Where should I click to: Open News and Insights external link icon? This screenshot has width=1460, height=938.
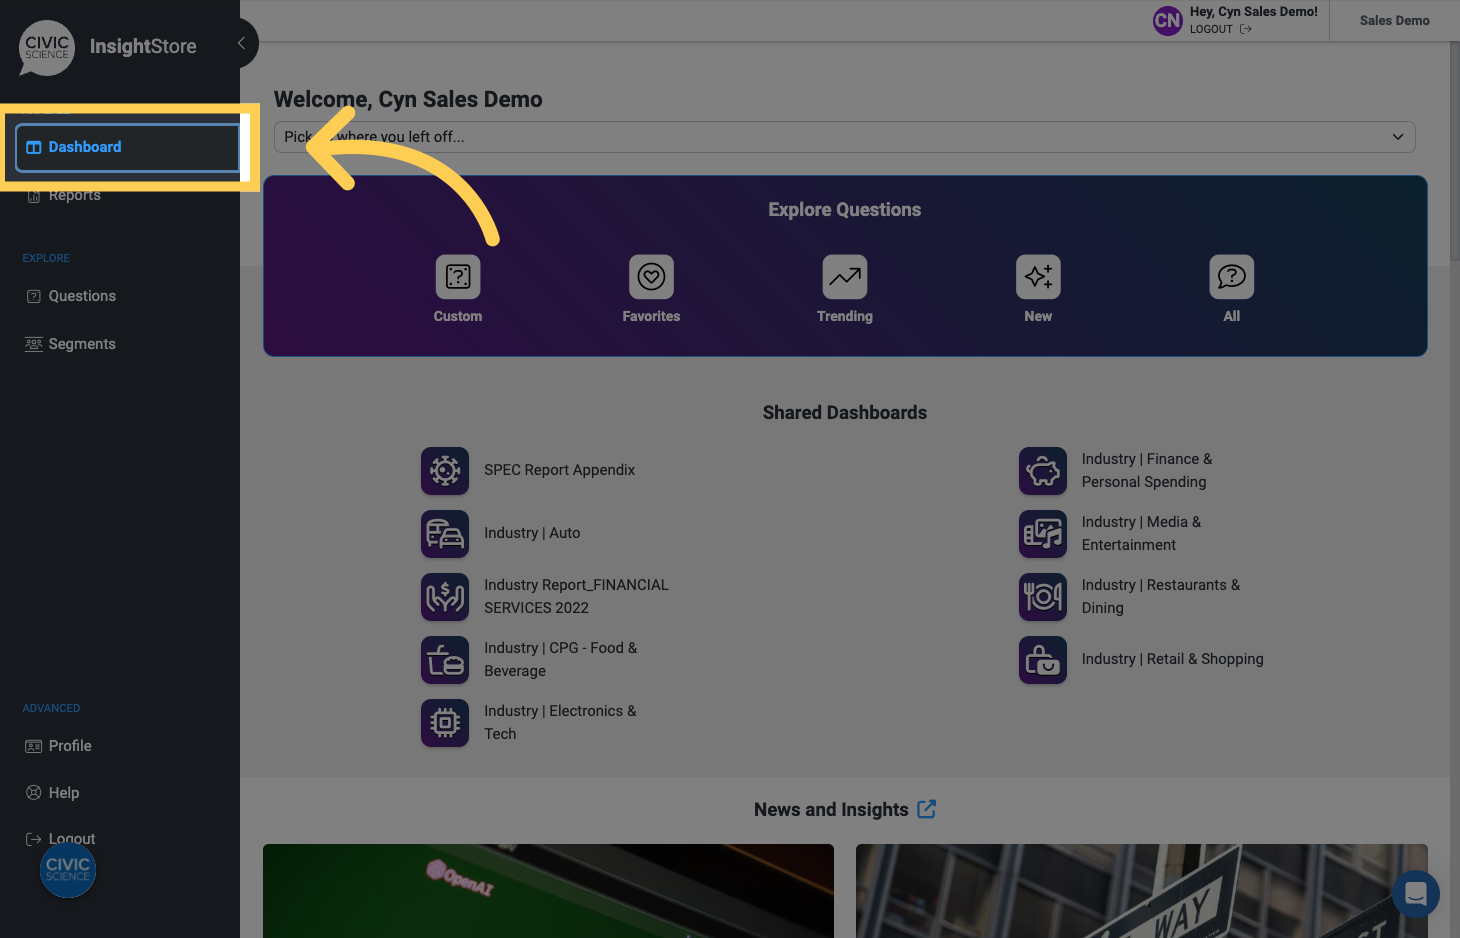click(927, 809)
